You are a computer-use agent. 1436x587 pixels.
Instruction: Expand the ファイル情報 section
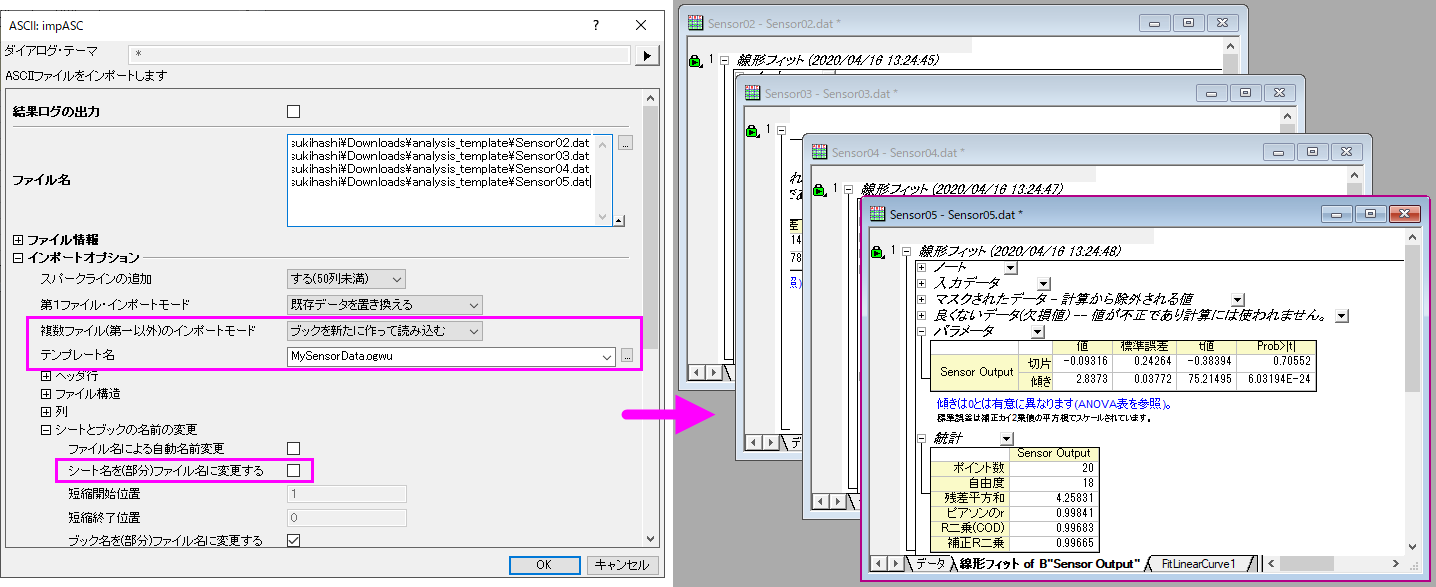[x=18, y=240]
